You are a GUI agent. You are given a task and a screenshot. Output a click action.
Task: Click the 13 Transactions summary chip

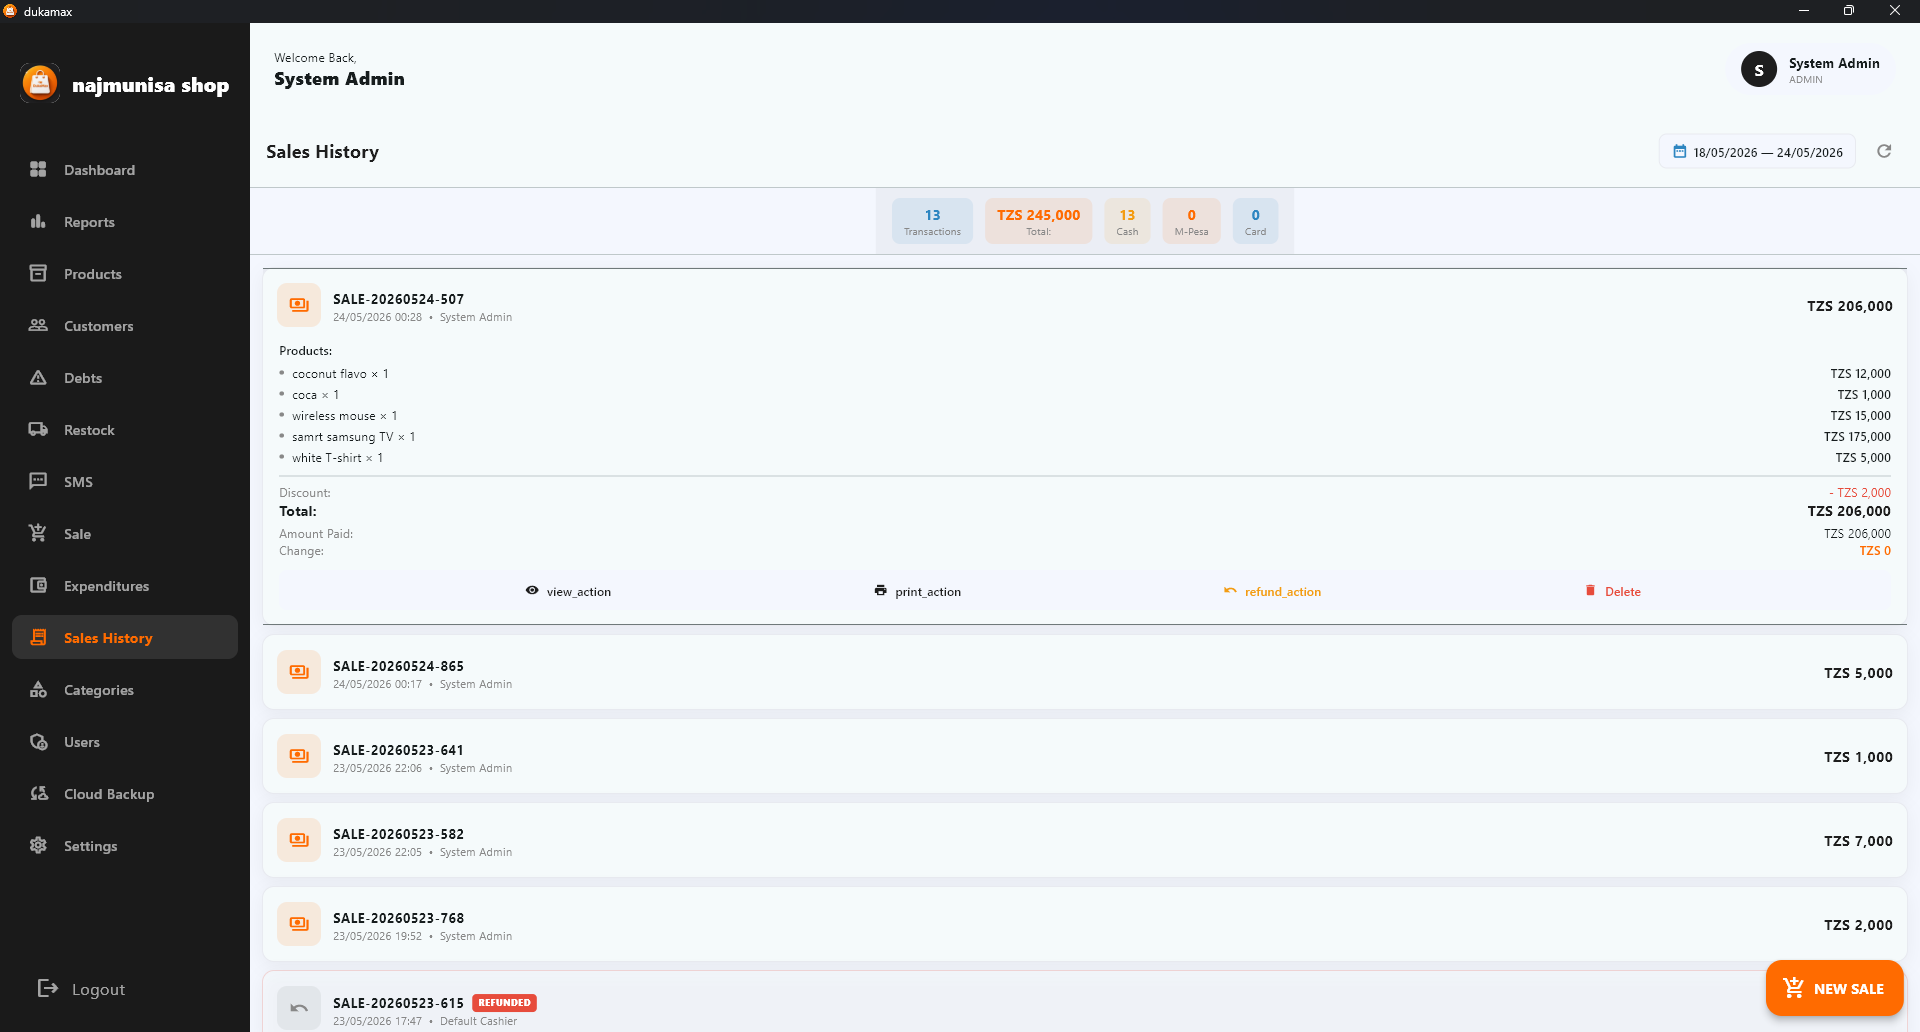point(932,221)
